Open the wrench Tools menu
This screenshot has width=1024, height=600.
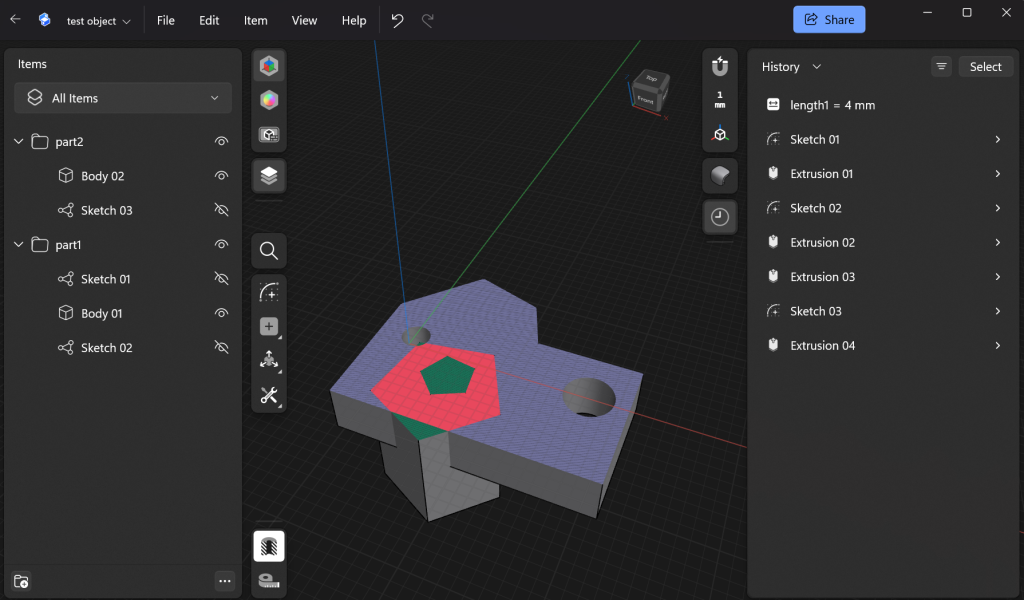click(268, 395)
